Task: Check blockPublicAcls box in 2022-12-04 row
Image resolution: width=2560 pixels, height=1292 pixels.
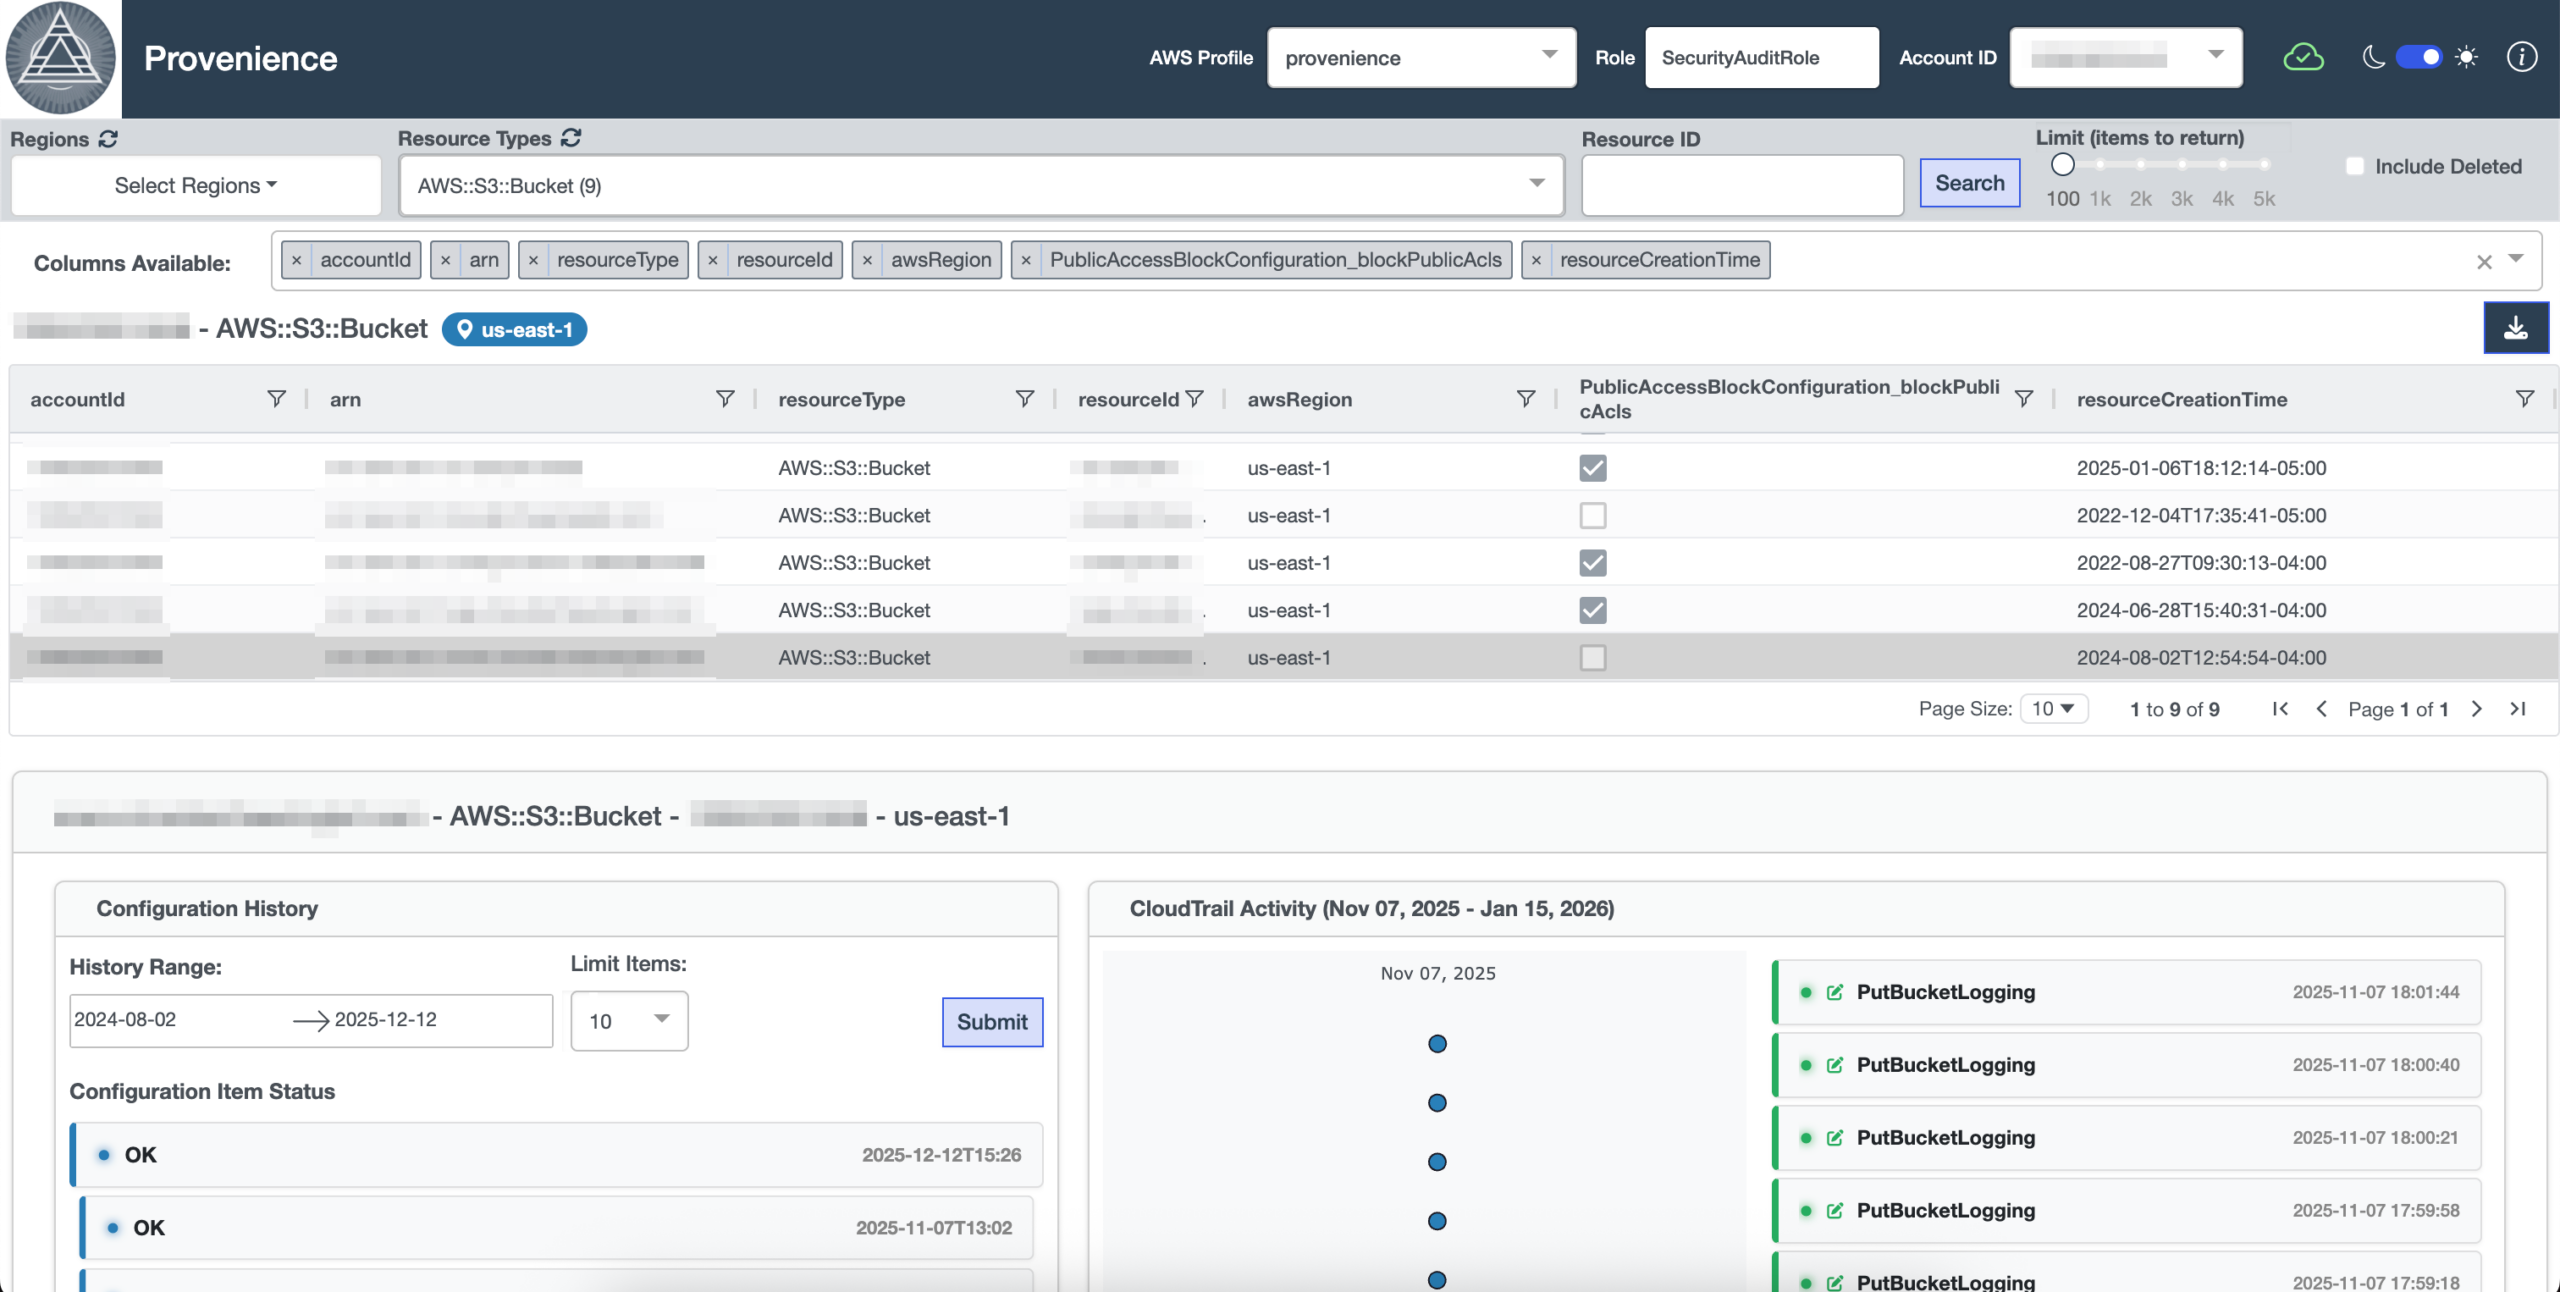Action: point(1592,516)
